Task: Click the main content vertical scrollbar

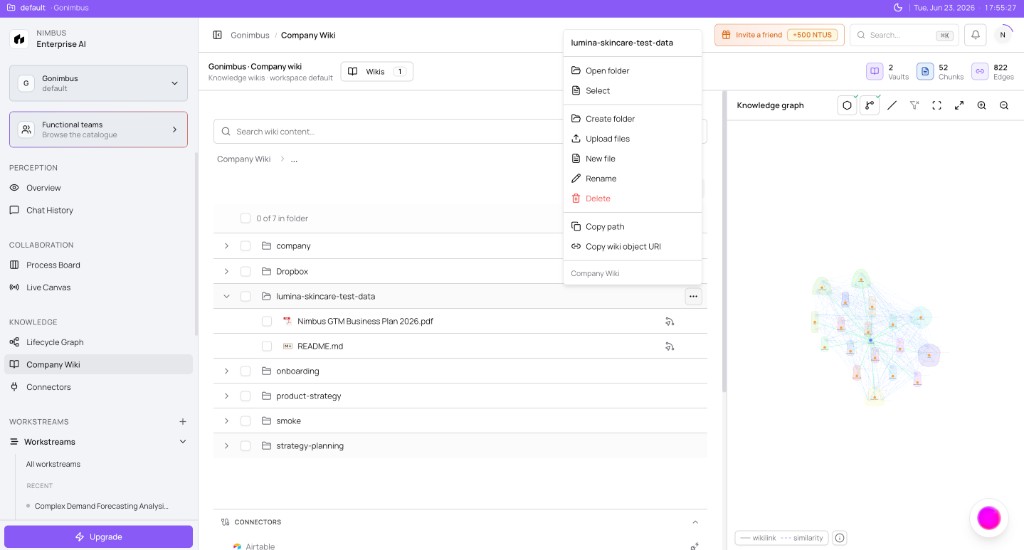Action: [x=724, y=242]
